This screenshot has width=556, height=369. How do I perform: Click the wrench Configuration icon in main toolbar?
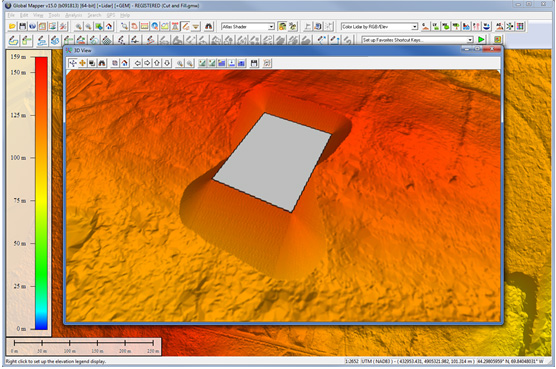pos(63,26)
